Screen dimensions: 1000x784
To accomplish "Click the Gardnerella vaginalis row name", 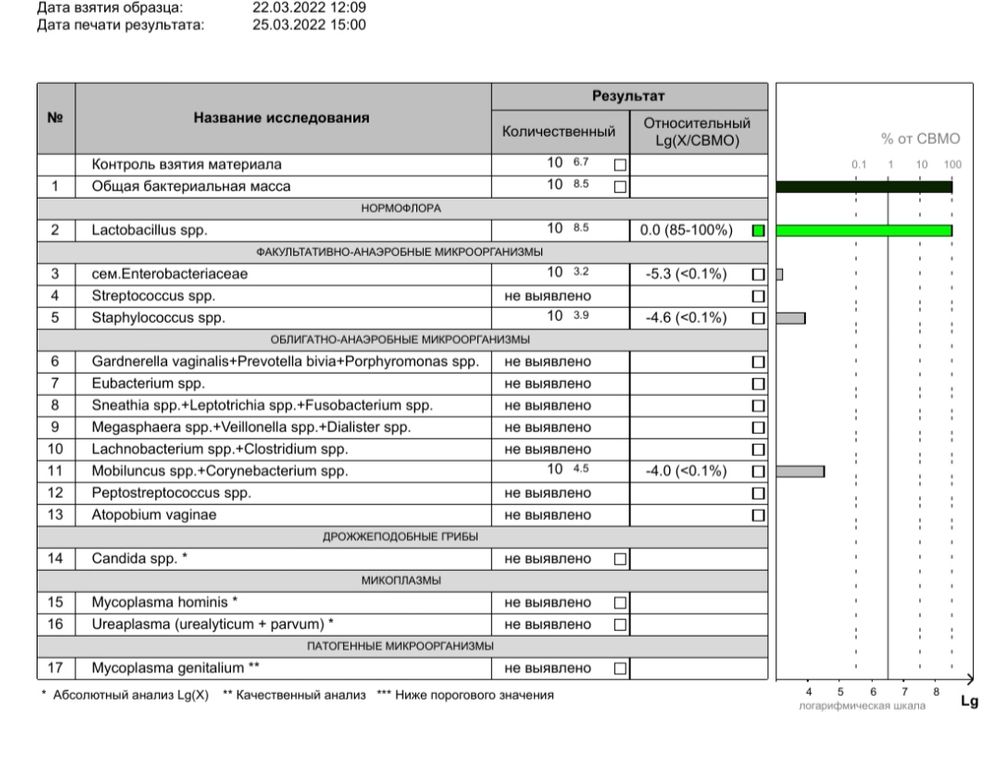I will [285, 362].
